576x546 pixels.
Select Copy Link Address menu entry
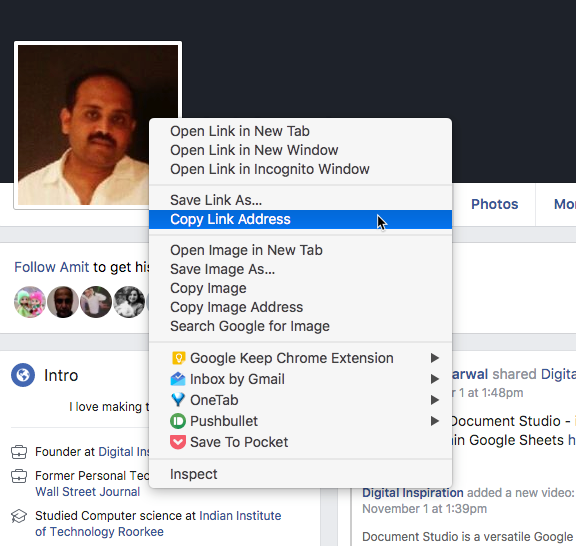[300, 219]
